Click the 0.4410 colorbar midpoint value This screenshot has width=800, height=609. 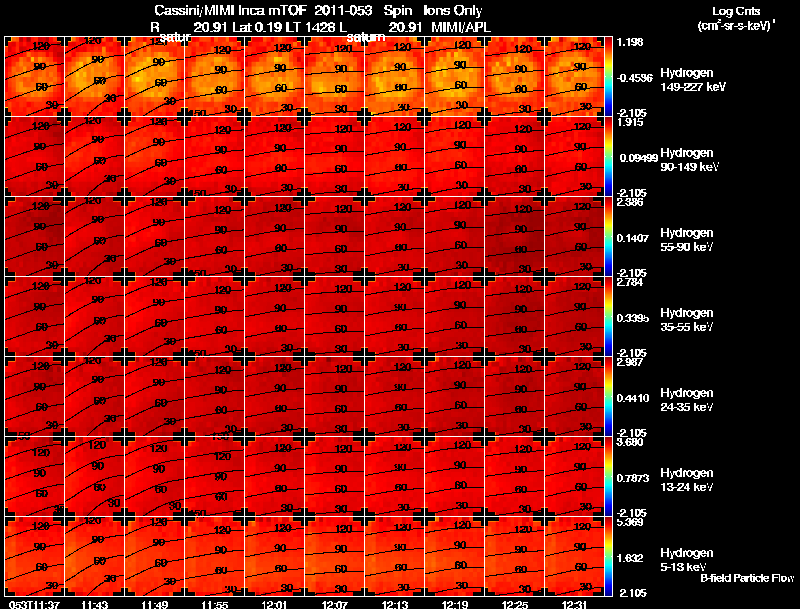click(x=633, y=398)
